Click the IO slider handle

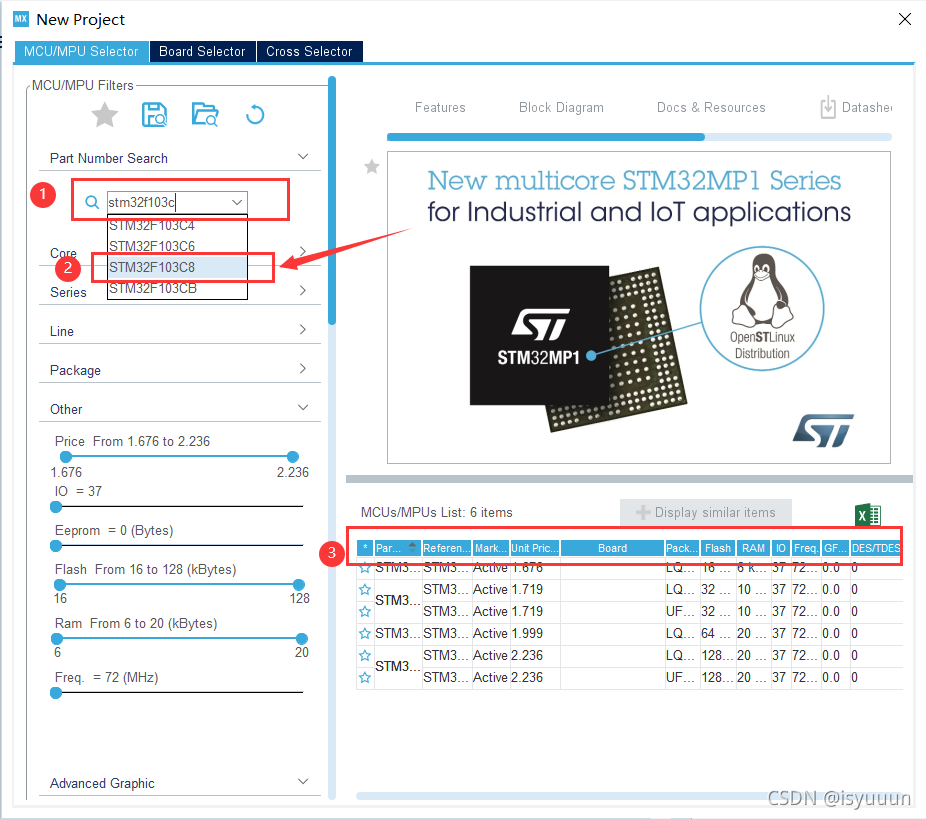click(56, 507)
